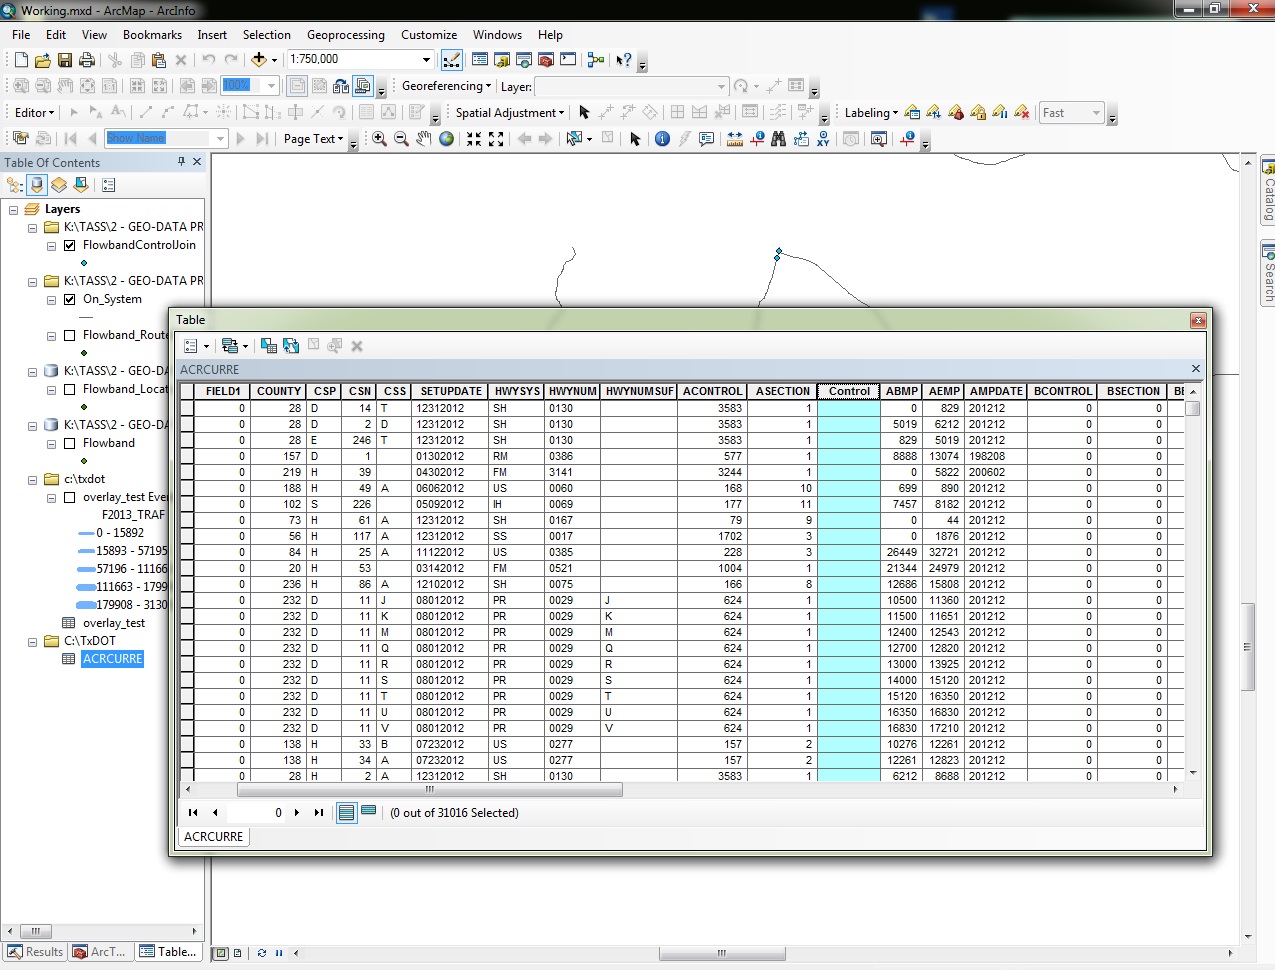Uncheck the On_System layer checkbox
The height and width of the screenshot is (970, 1275).
pos(70,300)
